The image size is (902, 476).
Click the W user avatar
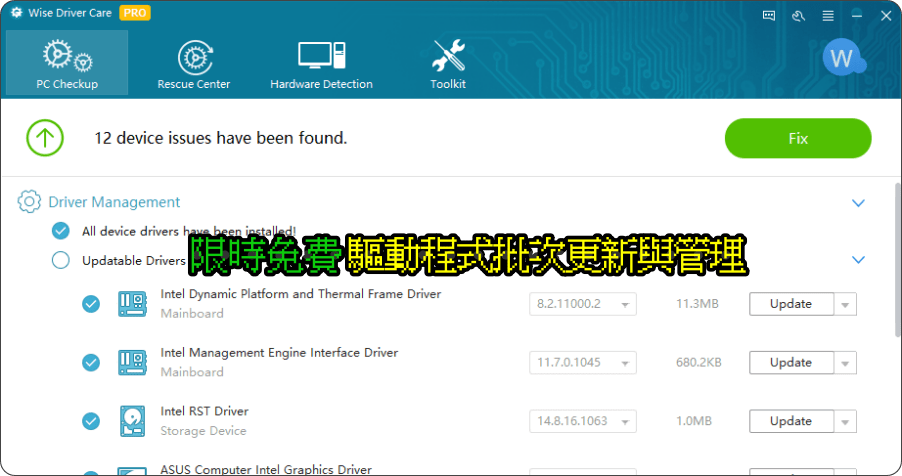(x=842, y=57)
